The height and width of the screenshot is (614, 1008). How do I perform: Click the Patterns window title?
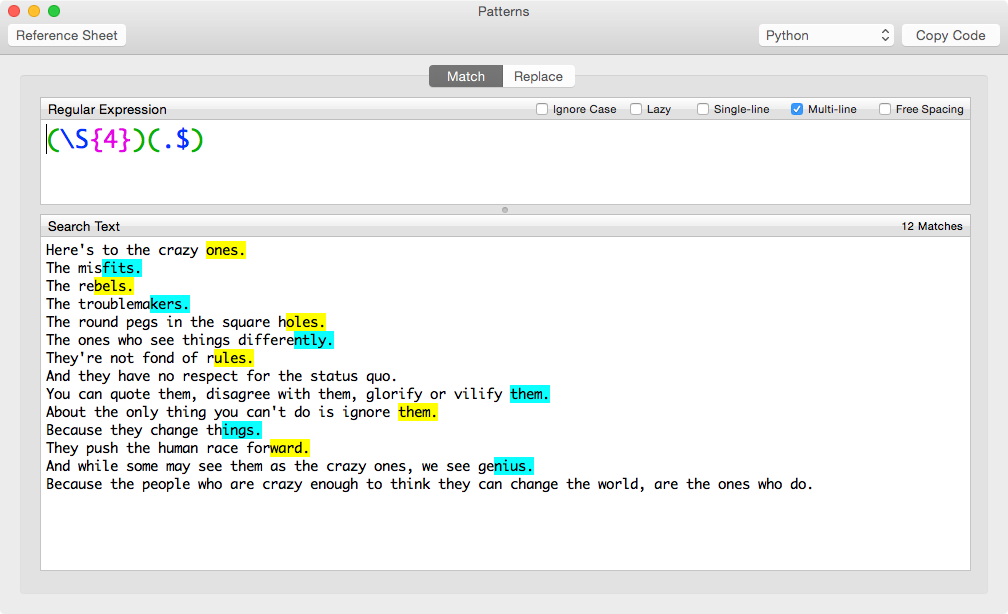pyautogui.click(x=503, y=11)
